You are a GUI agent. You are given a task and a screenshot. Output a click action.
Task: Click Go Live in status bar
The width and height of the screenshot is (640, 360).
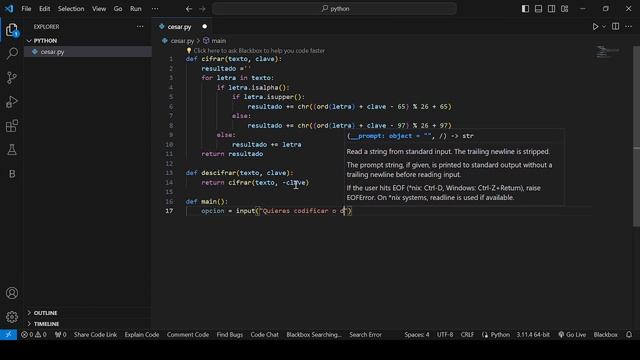tap(572, 335)
